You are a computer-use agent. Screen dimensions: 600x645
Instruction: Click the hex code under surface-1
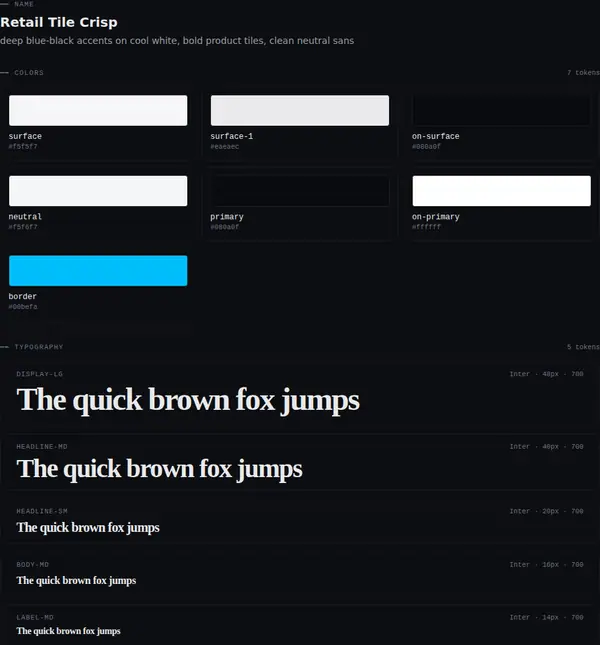(225, 146)
